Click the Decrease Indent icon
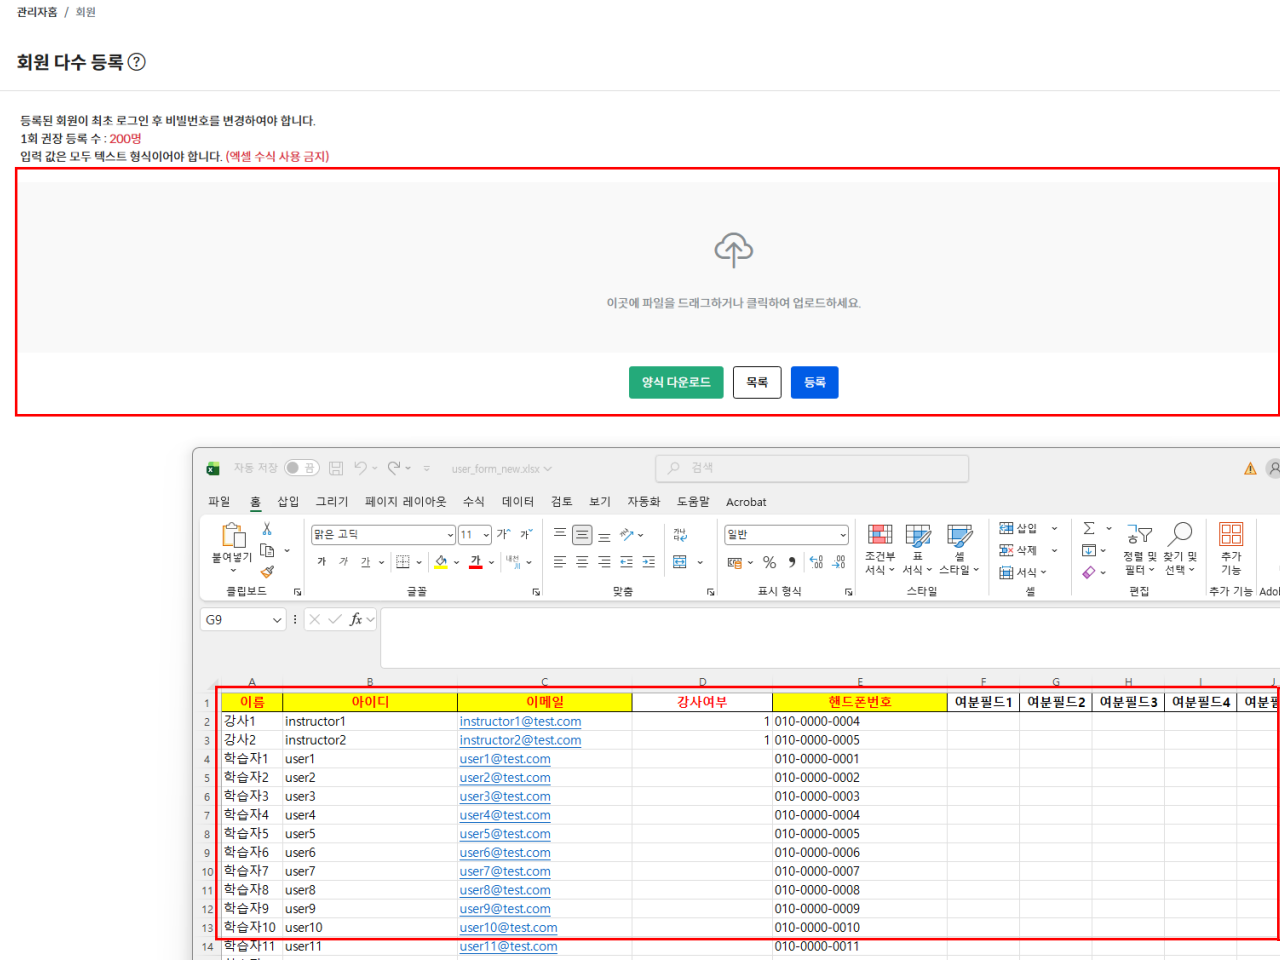 626,562
